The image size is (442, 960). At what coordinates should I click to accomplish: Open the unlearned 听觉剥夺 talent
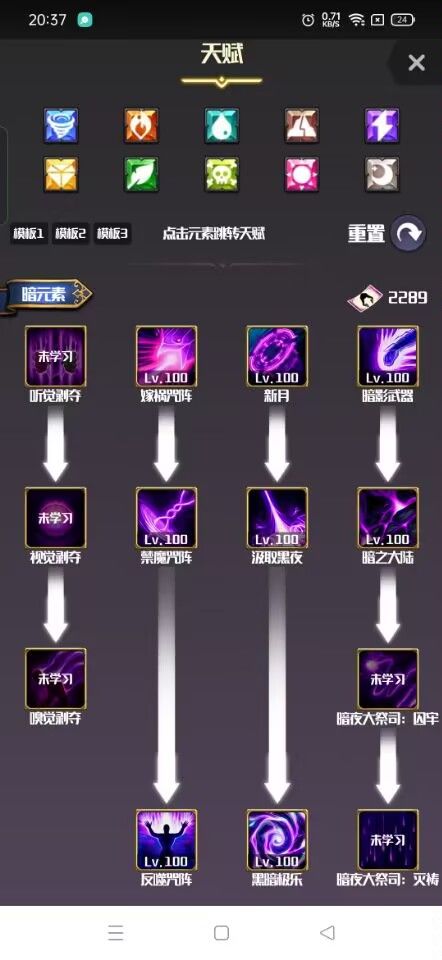click(x=56, y=356)
